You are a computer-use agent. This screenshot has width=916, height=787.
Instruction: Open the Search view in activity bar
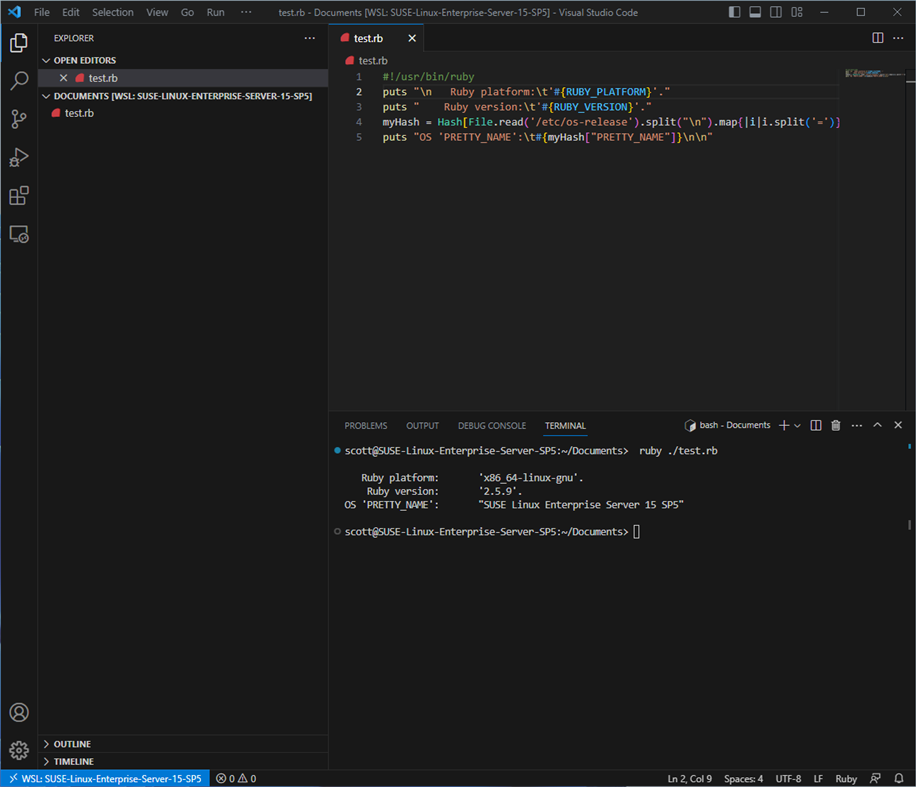pyautogui.click(x=19, y=81)
